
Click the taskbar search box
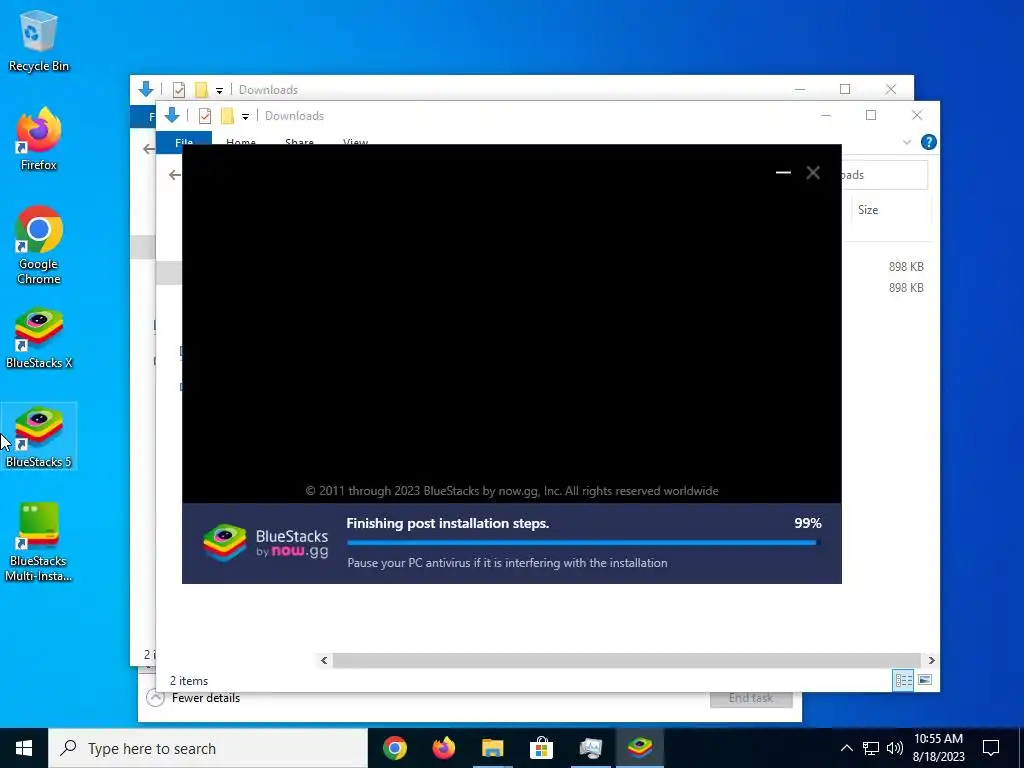click(208, 748)
